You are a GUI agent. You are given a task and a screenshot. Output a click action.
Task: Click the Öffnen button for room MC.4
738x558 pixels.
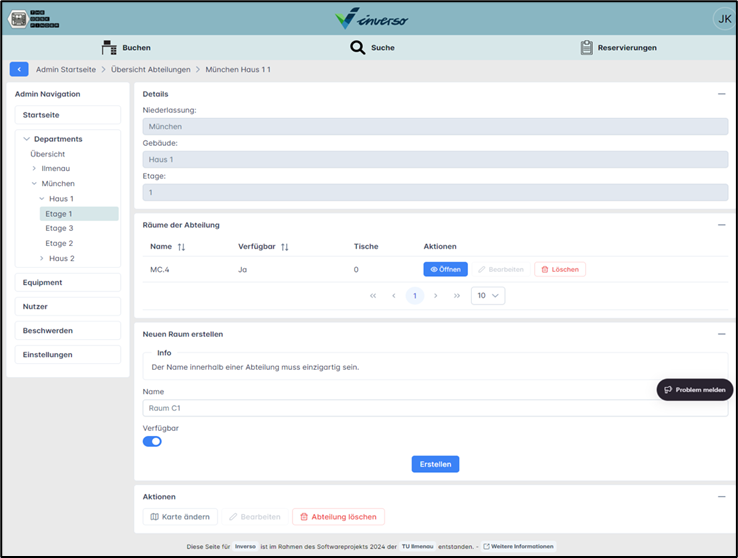445,269
